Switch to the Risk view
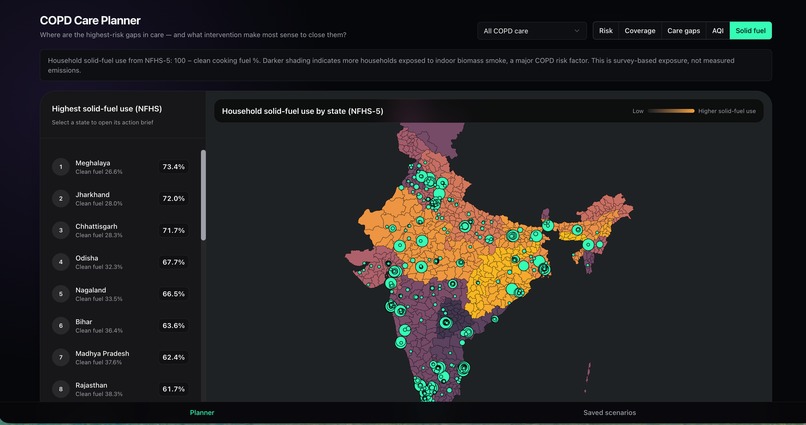 coord(606,31)
